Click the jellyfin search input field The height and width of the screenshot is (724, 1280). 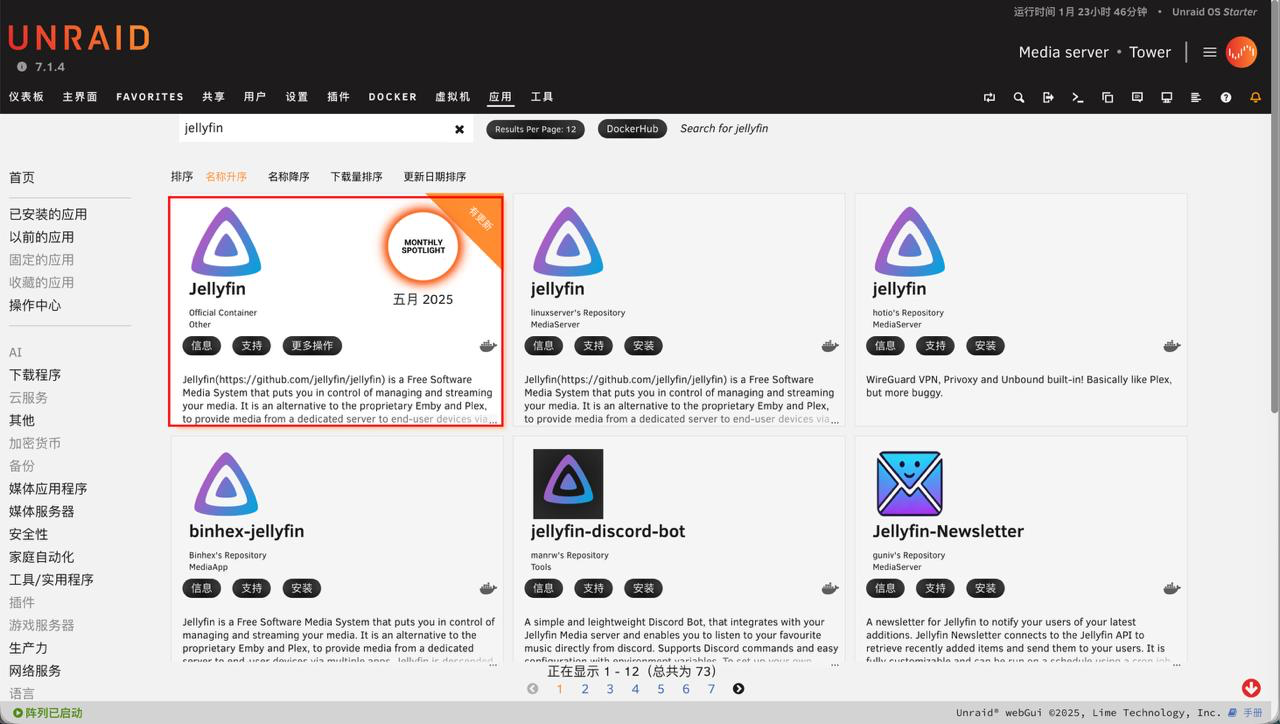click(x=310, y=129)
